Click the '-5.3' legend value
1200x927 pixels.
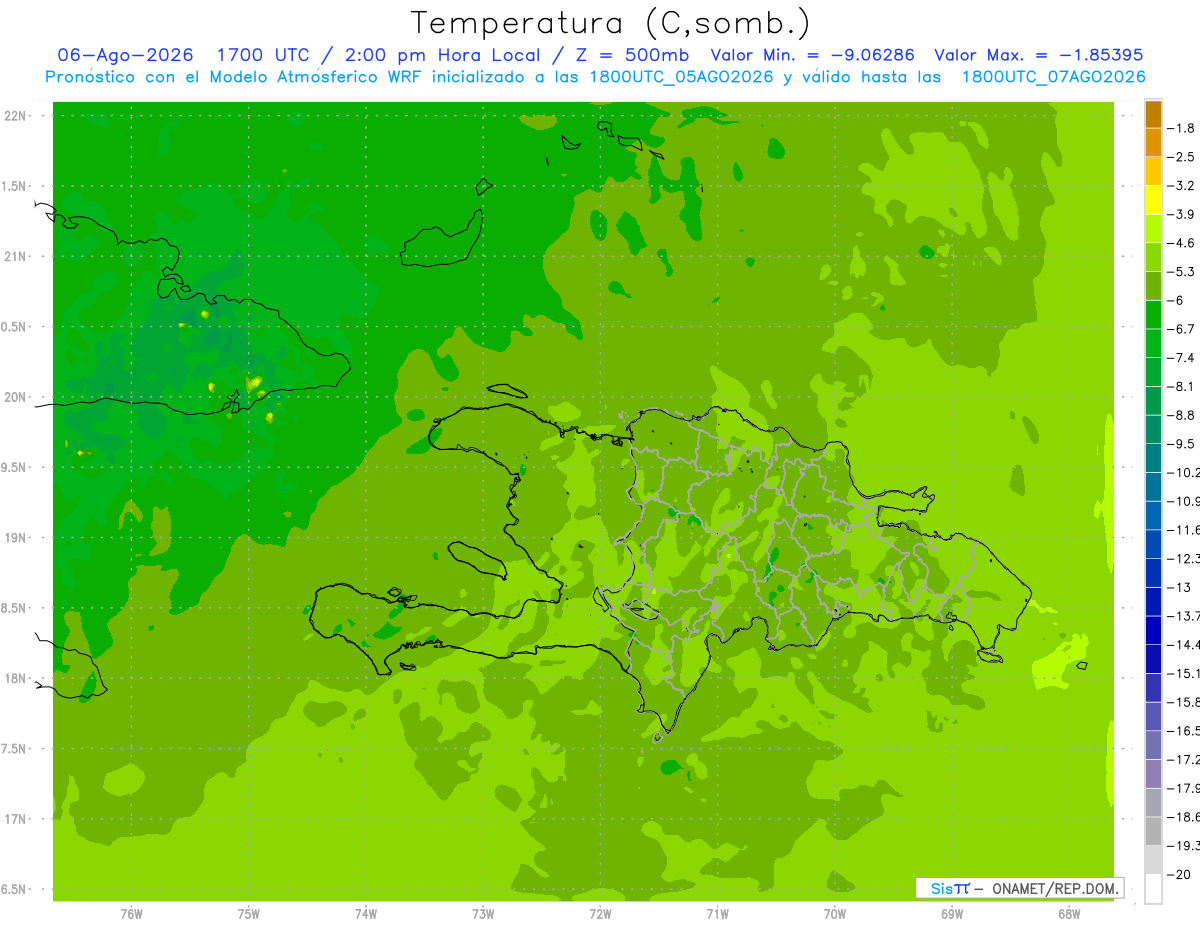pyautogui.click(x=1183, y=271)
